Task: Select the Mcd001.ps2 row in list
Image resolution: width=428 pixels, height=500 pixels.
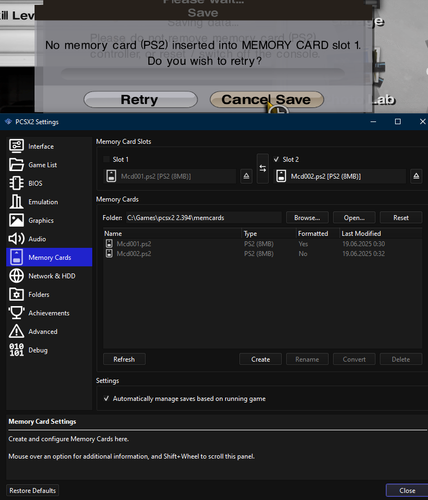Action: (x=263, y=244)
